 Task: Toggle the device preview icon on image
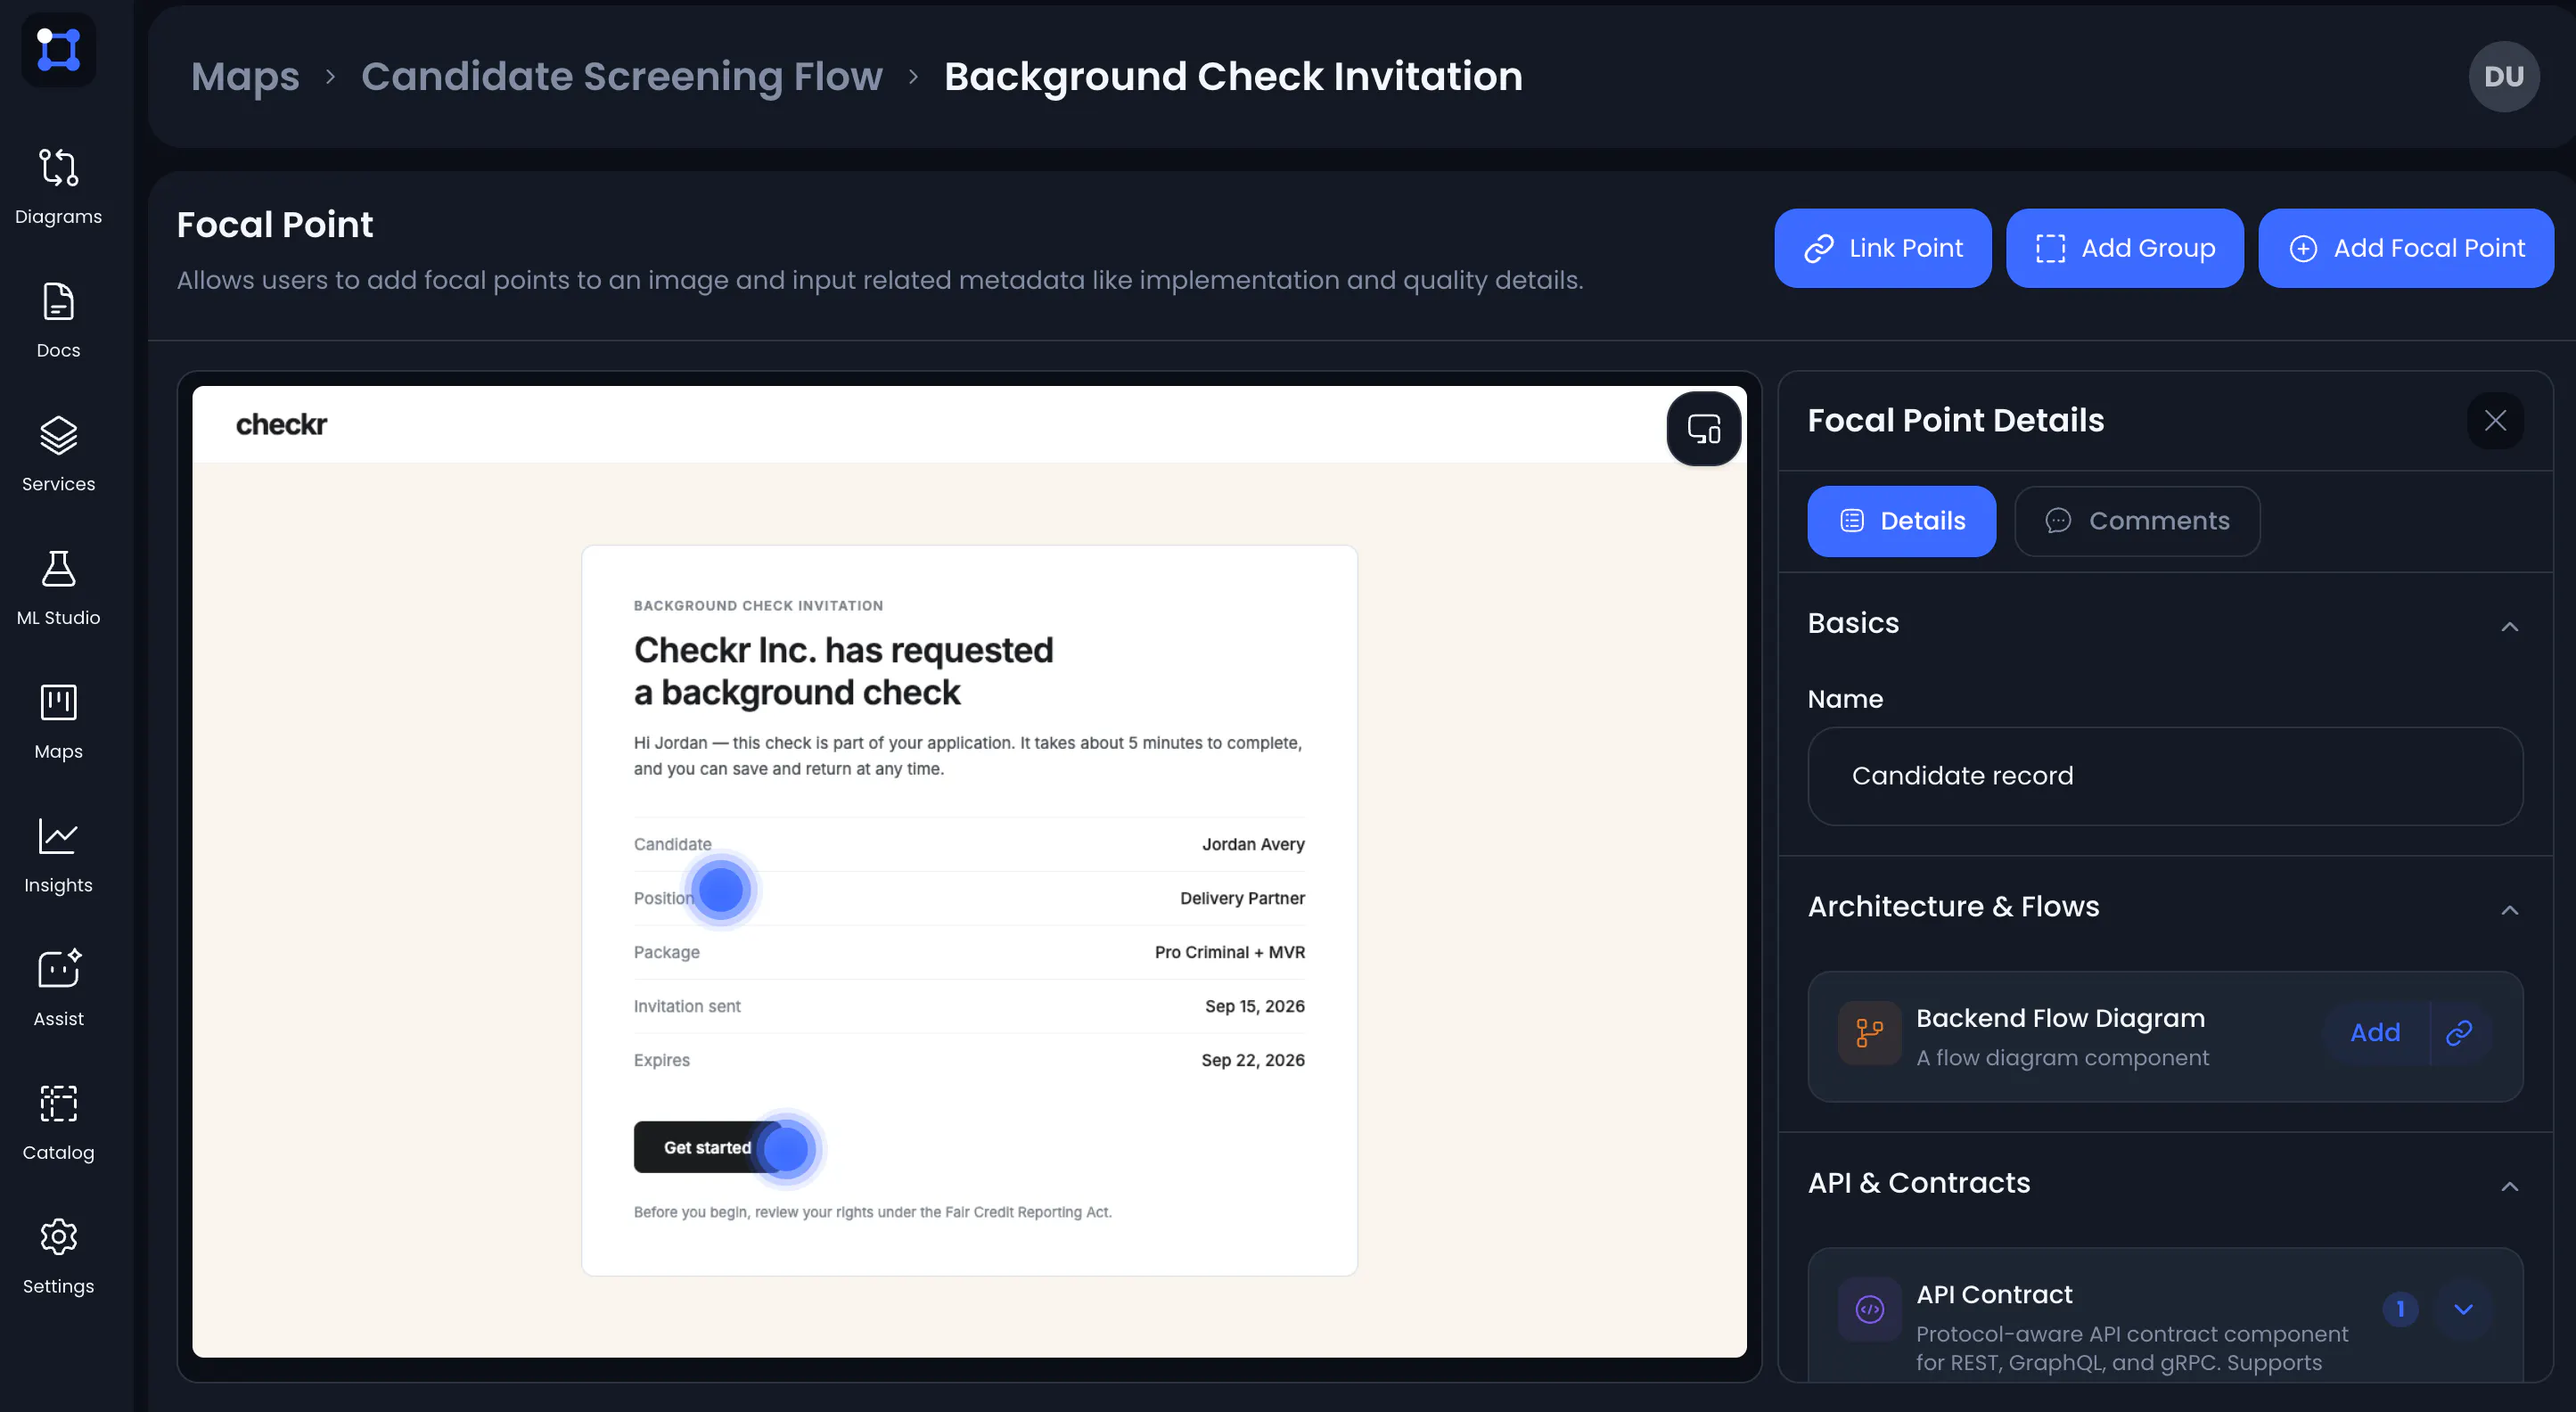tap(1703, 428)
